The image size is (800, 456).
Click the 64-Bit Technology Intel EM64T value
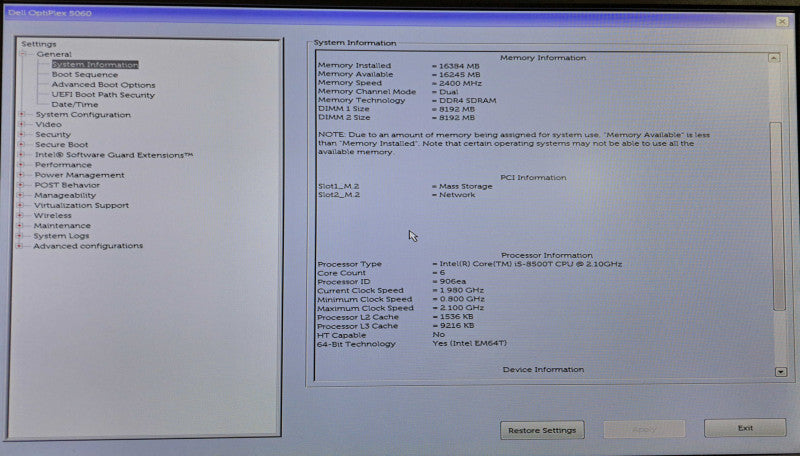point(469,343)
